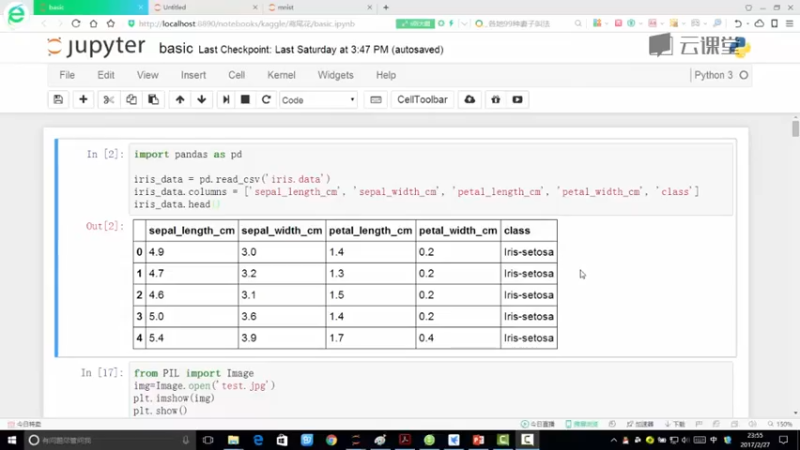Open cell type Code dropdown
Screen dimensions: 800x450
click(x=318, y=100)
